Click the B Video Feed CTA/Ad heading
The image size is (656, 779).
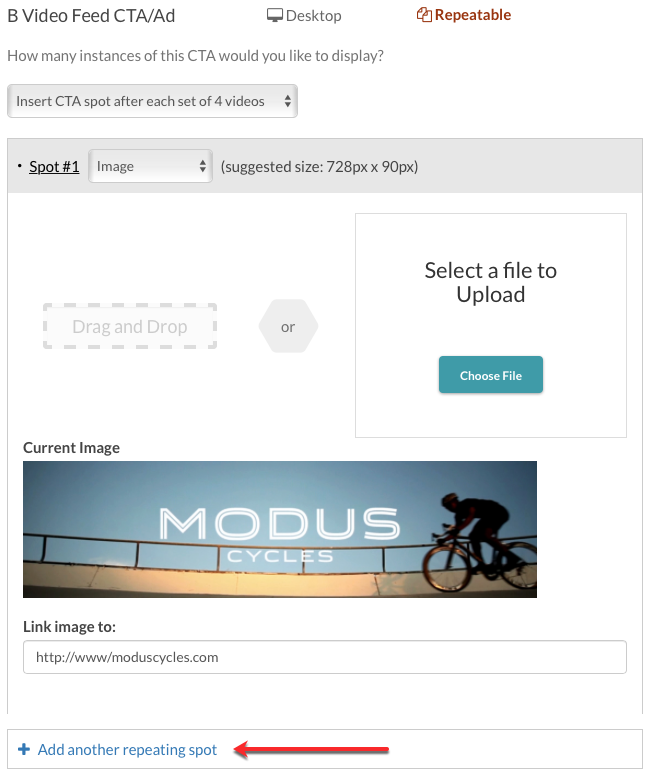click(91, 16)
